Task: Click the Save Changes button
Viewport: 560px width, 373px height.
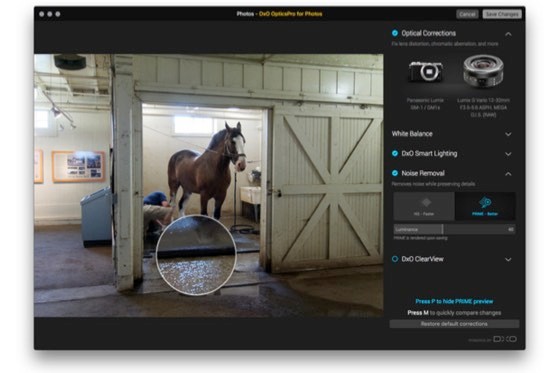Action: click(502, 14)
